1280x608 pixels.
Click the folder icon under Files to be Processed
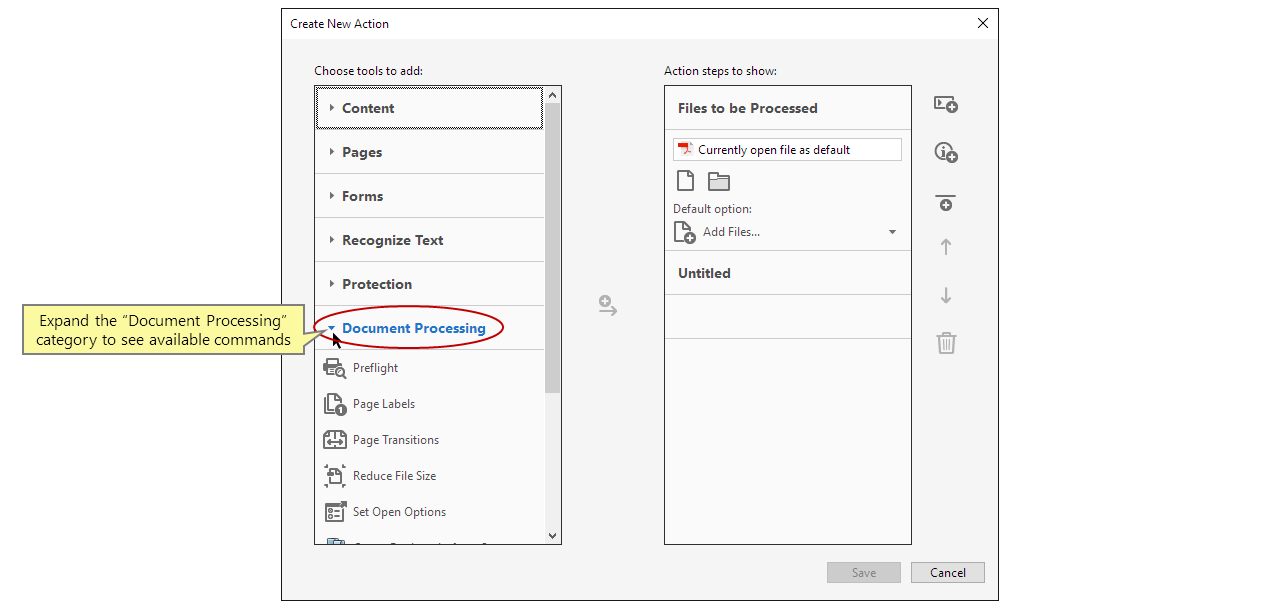pos(718,180)
